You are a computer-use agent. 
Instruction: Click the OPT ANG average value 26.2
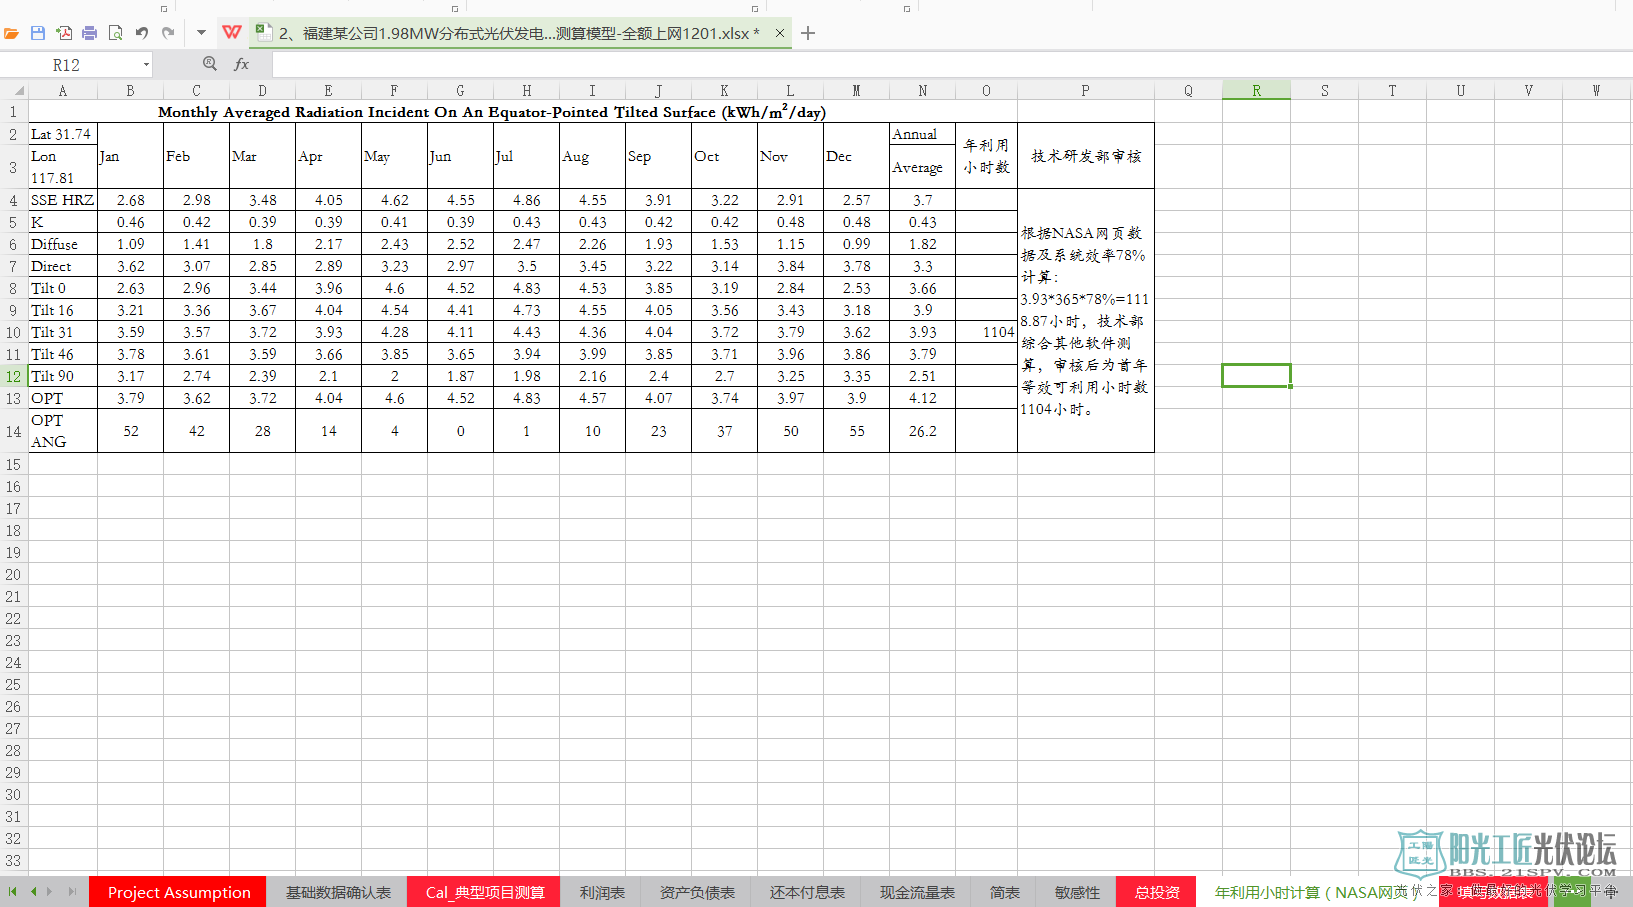(x=922, y=431)
